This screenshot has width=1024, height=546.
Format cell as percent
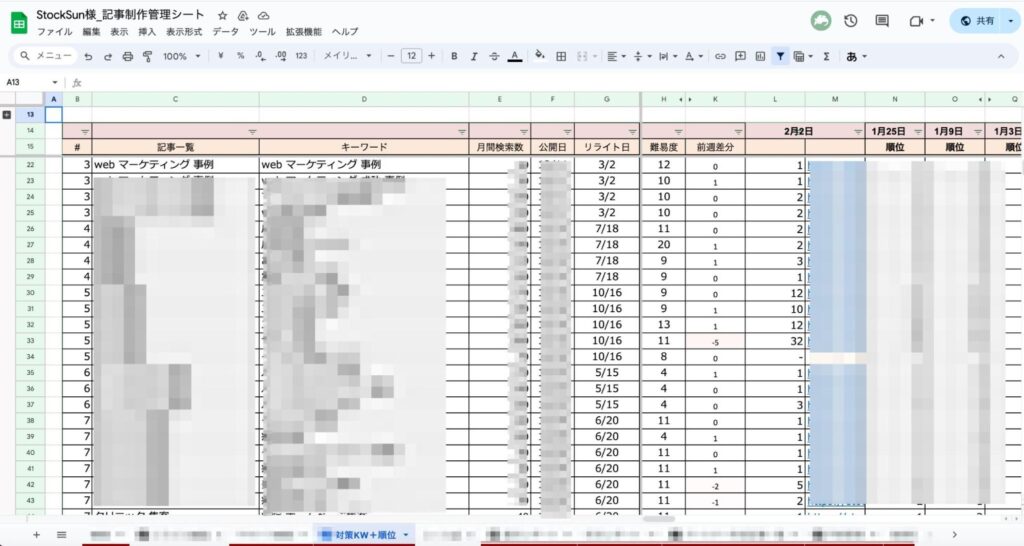click(x=240, y=56)
